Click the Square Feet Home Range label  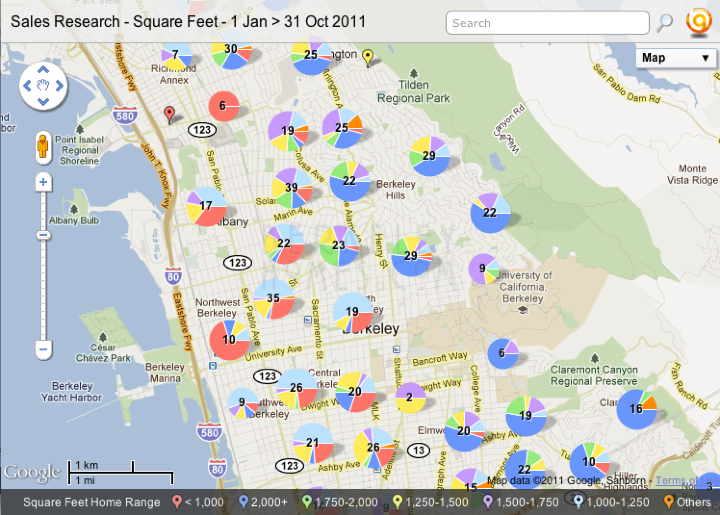pyautogui.click(x=91, y=503)
